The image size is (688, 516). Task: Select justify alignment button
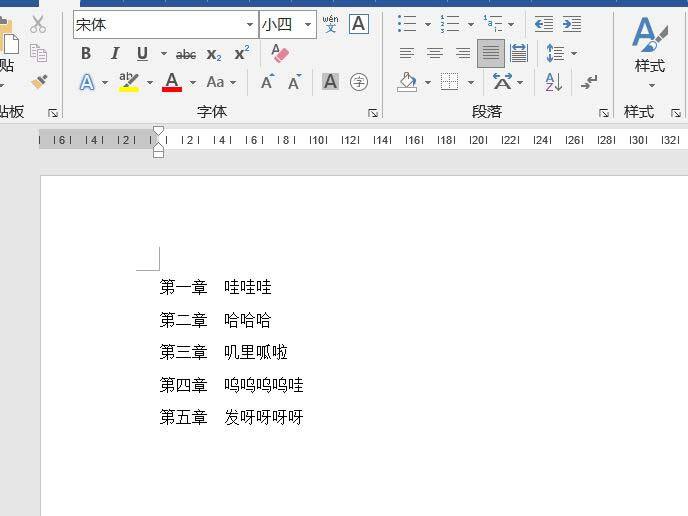[x=491, y=53]
